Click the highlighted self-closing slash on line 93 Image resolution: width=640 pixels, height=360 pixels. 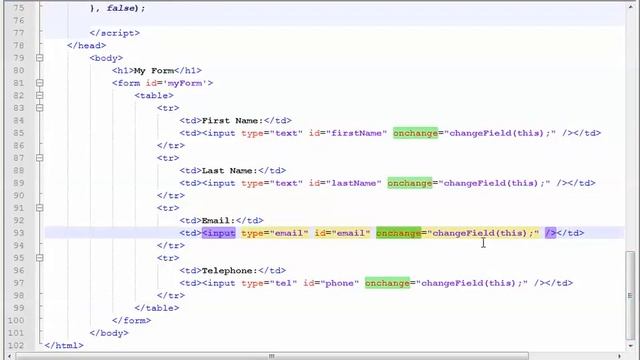(550, 233)
